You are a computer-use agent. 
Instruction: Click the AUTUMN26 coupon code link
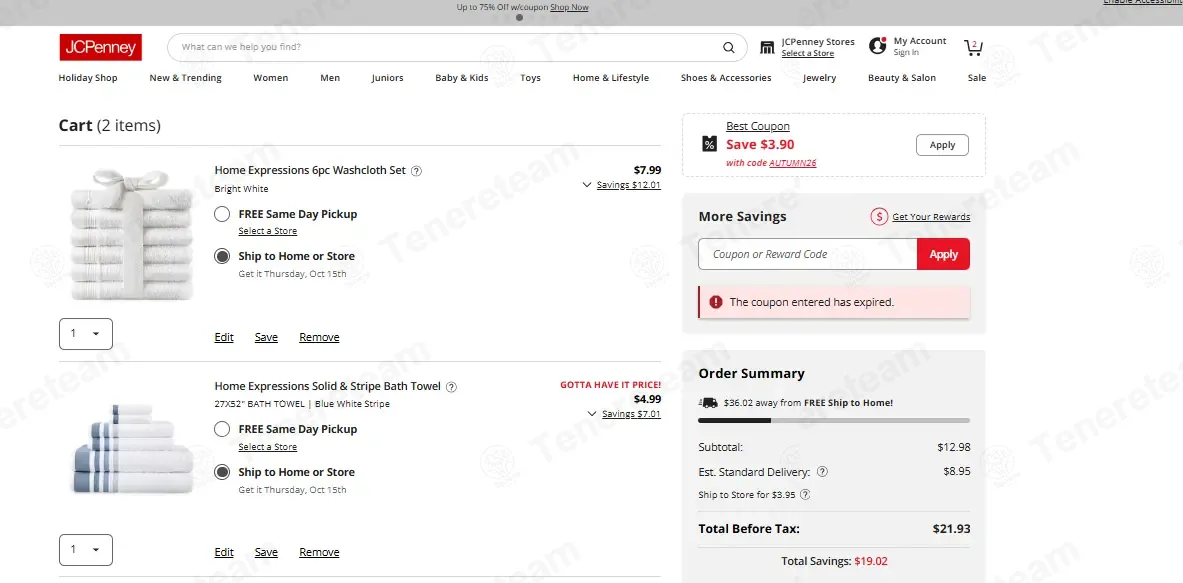click(x=793, y=163)
